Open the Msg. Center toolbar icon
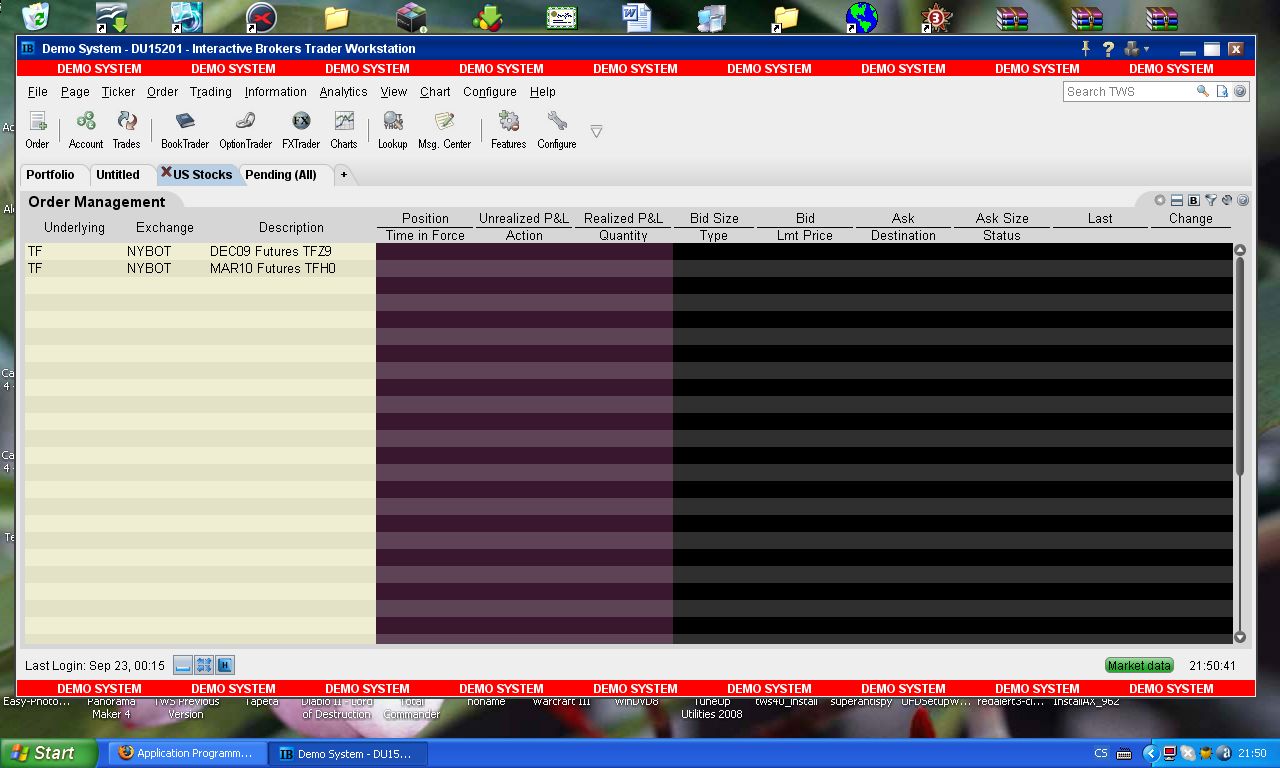The width and height of the screenshot is (1280, 768). (444, 130)
